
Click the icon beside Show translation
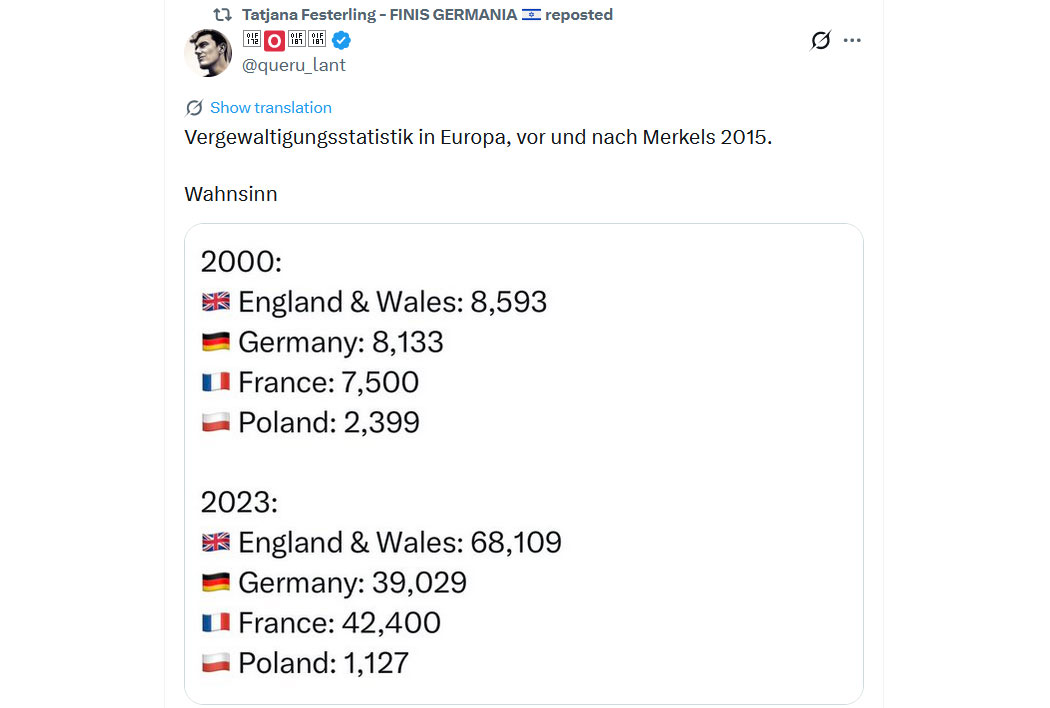point(194,108)
